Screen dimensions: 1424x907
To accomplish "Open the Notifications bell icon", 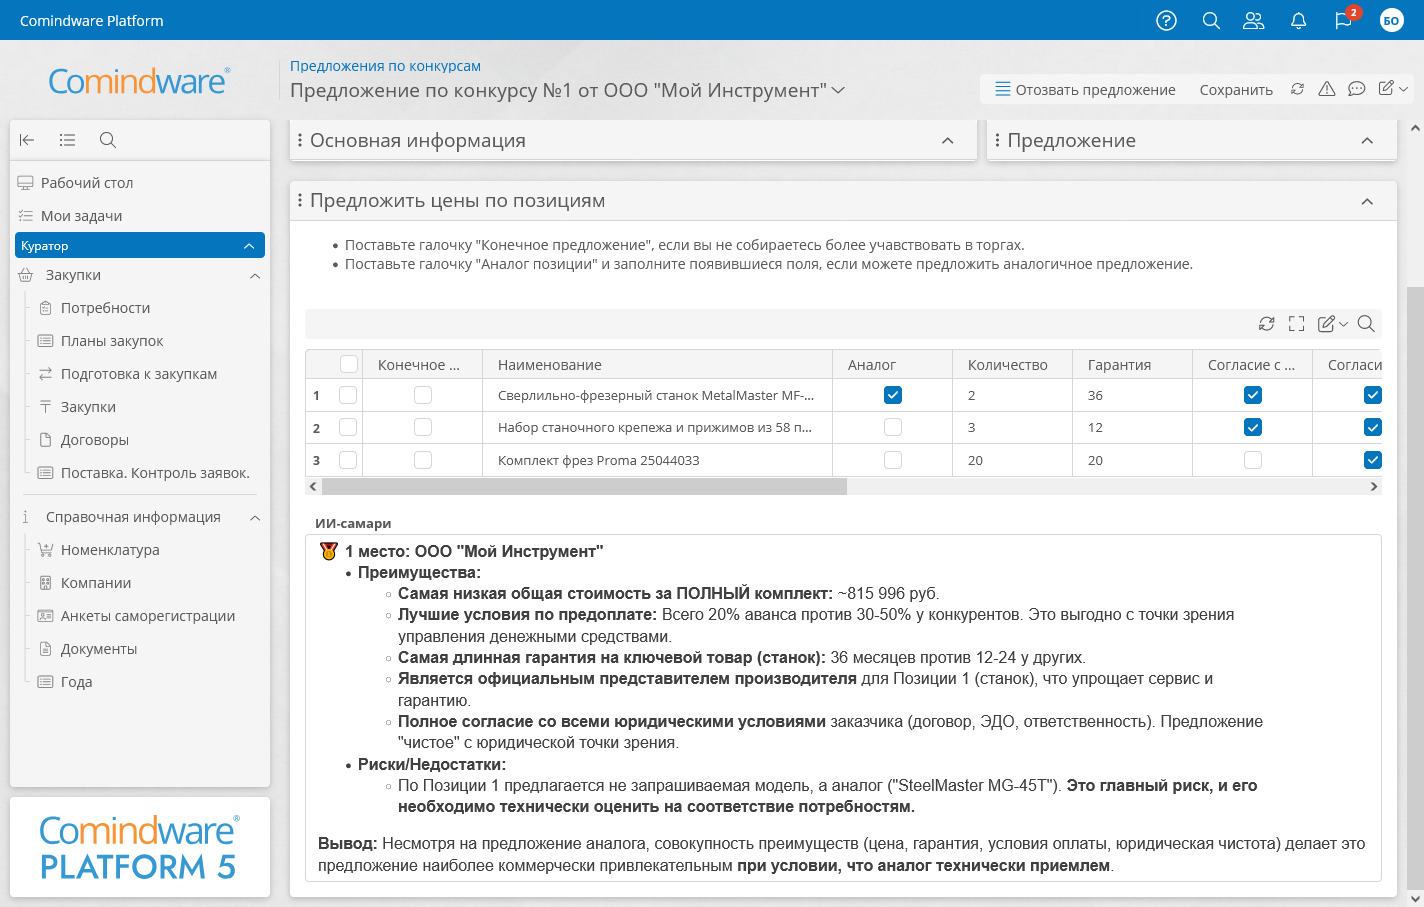I will click(x=1298, y=20).
